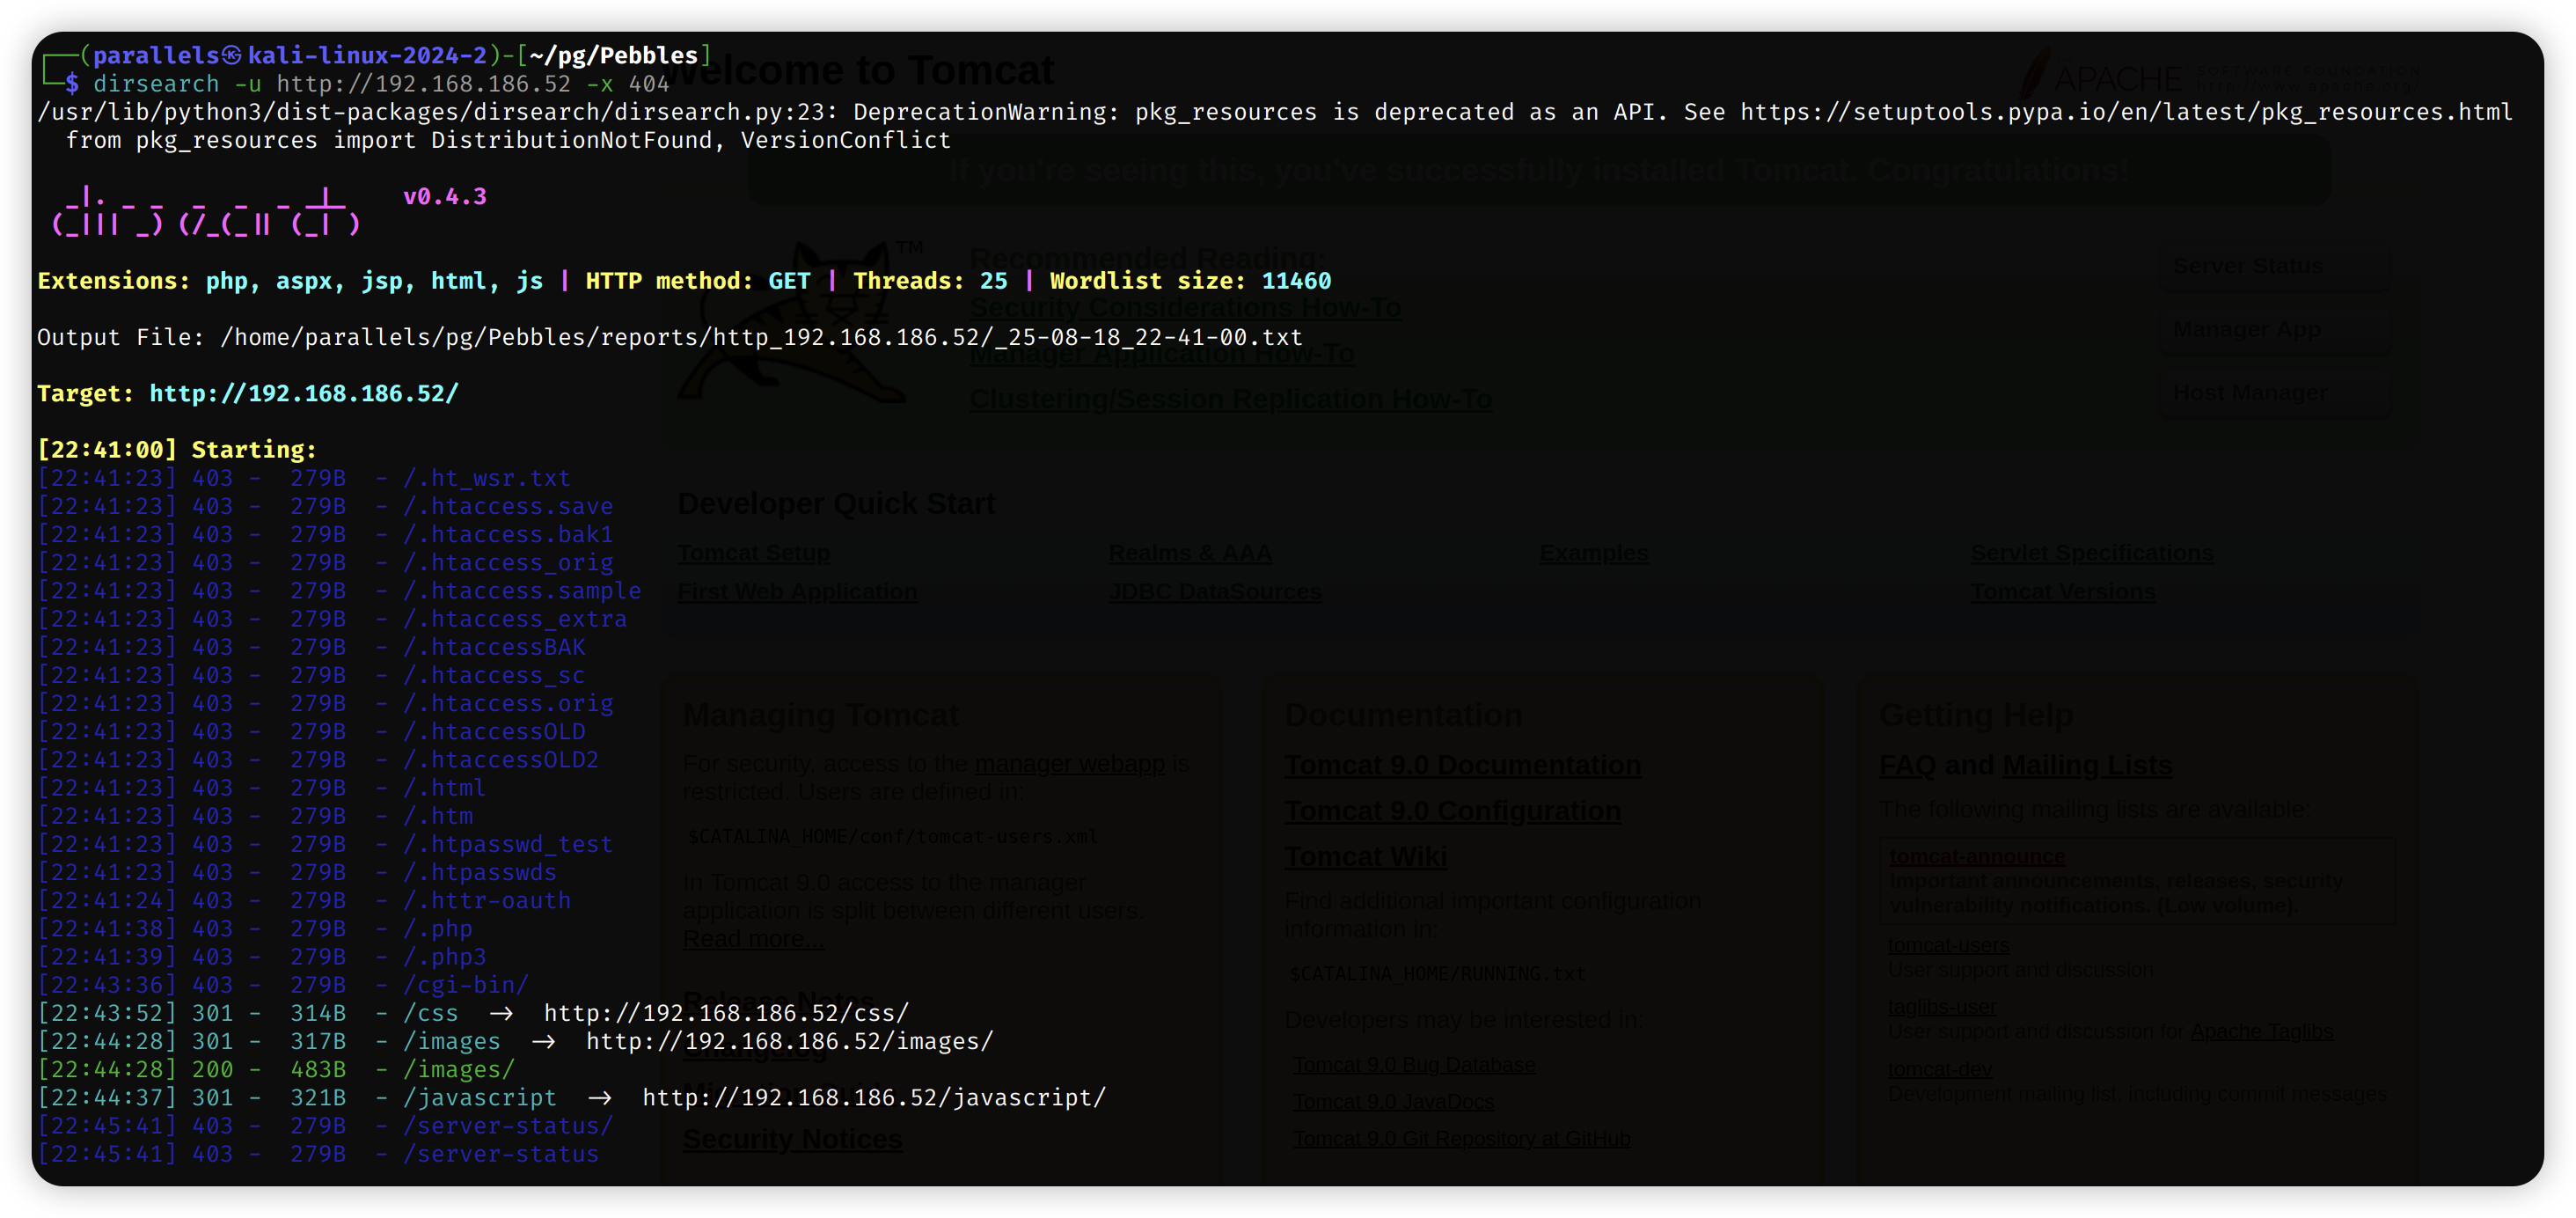Click the Output File path line
The width and height of the screenshot is (2576, 1218).
(670, 337)
